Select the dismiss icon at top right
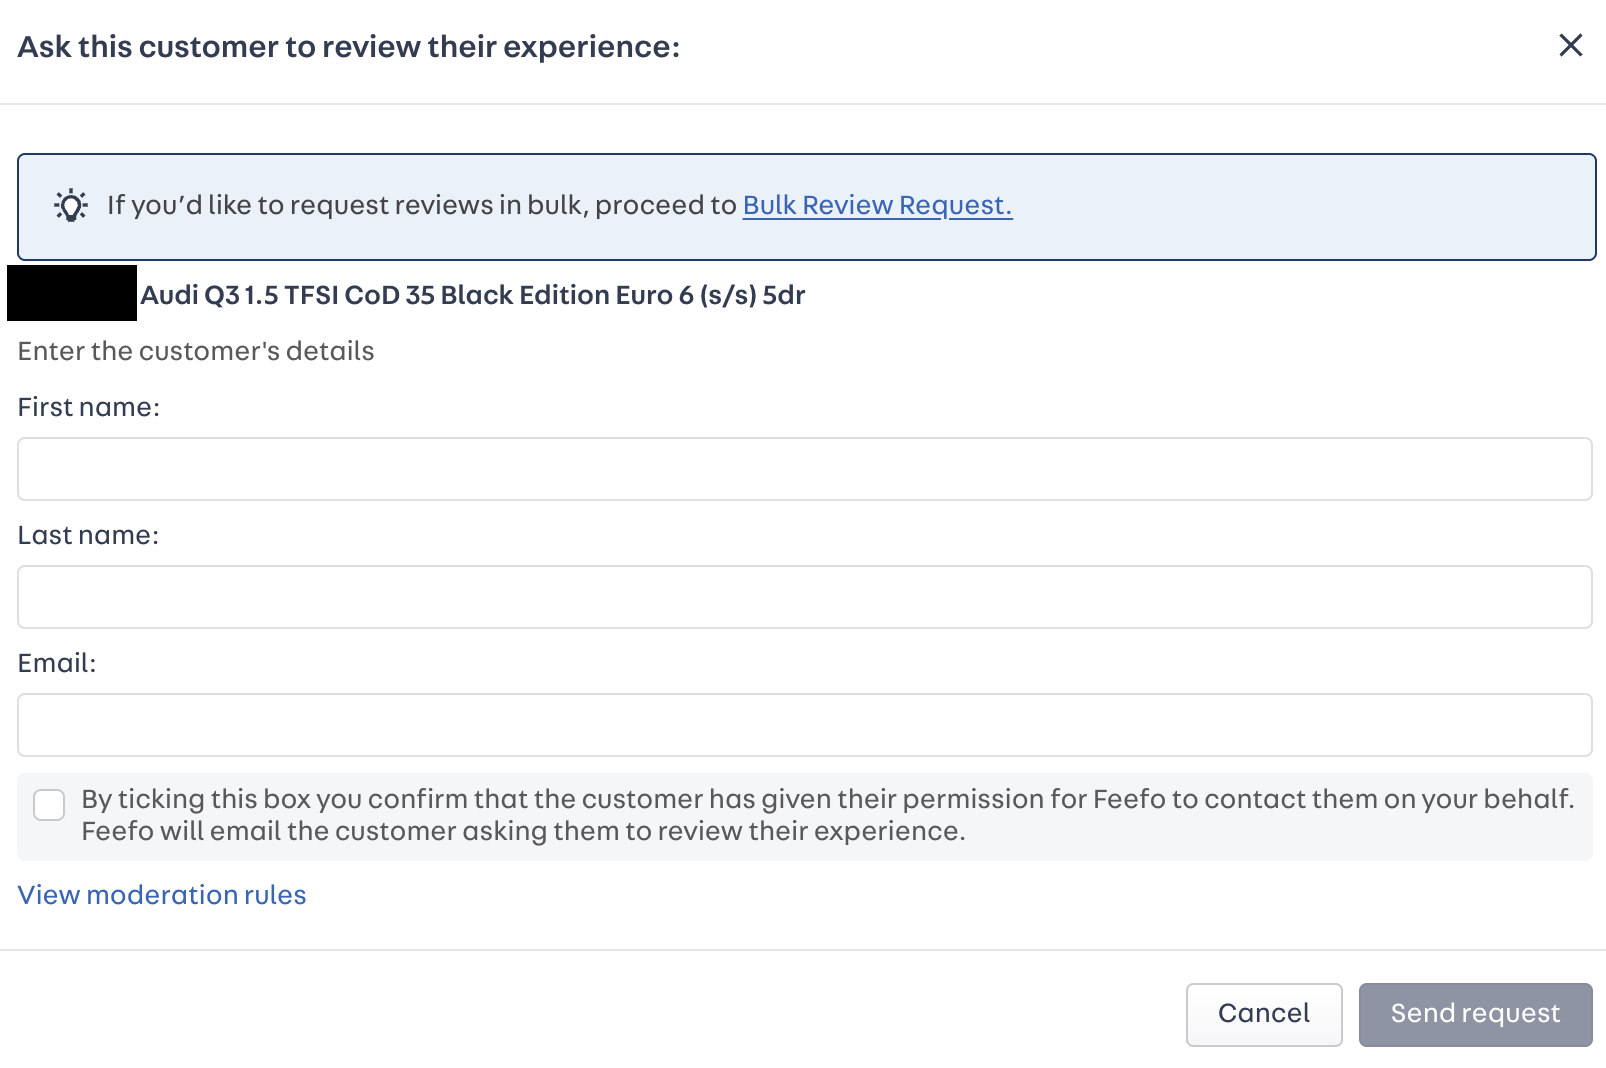The height and width of the screenshot is (1068, 1606). pyautogui.click(x=1570, y=45)
